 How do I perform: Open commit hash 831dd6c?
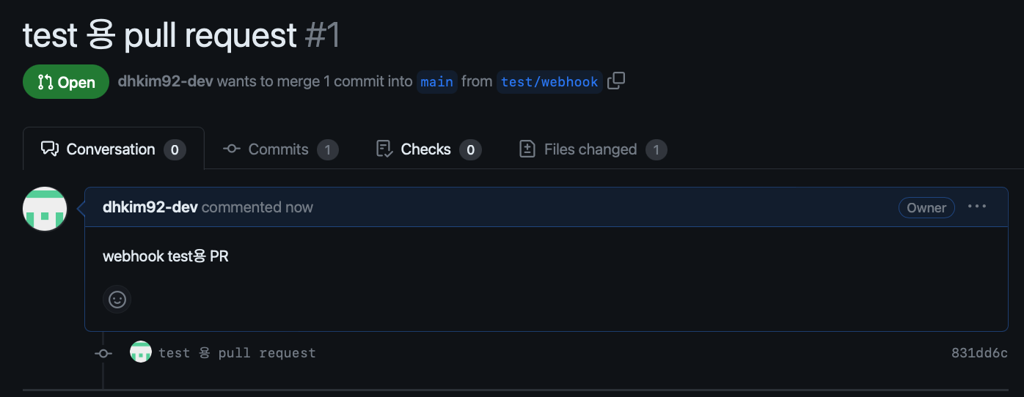[979, 353]
